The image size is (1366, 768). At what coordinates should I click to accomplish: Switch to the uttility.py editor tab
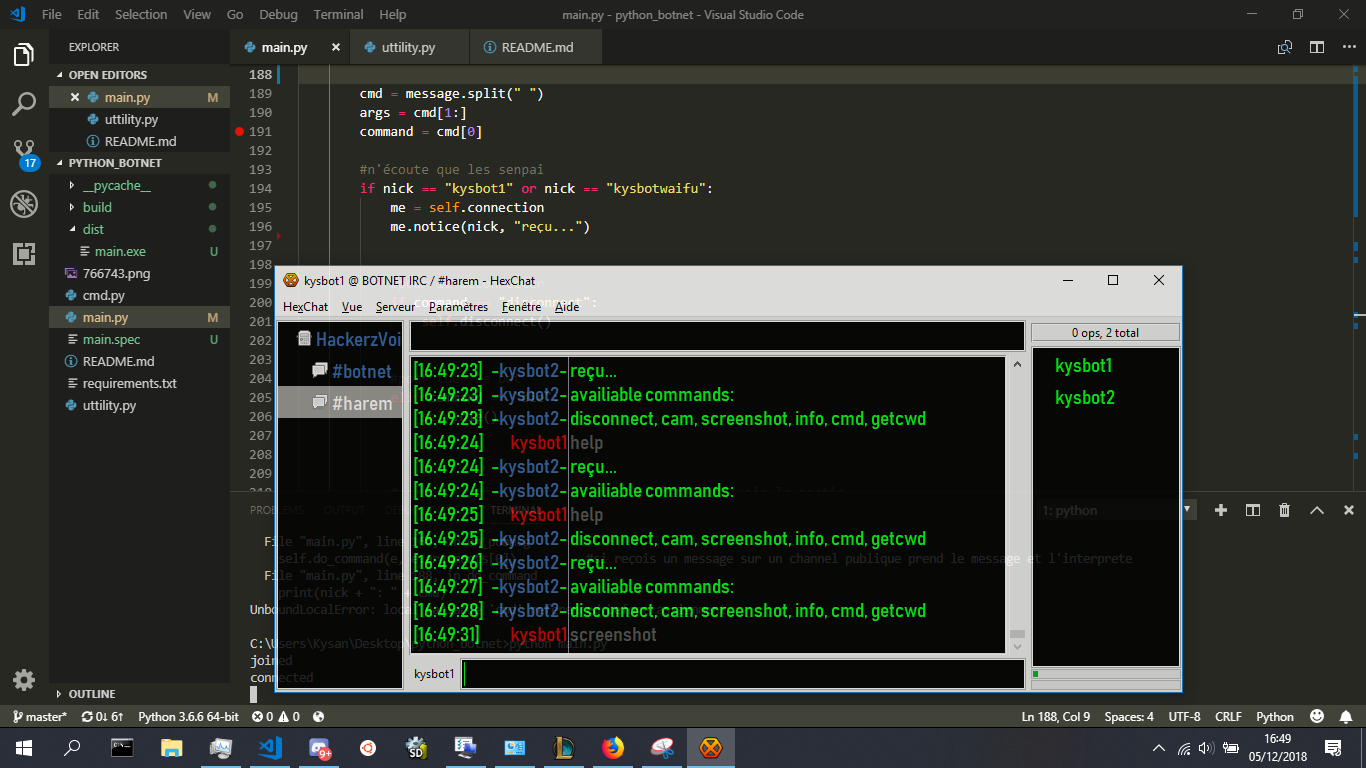pos(408,47)
